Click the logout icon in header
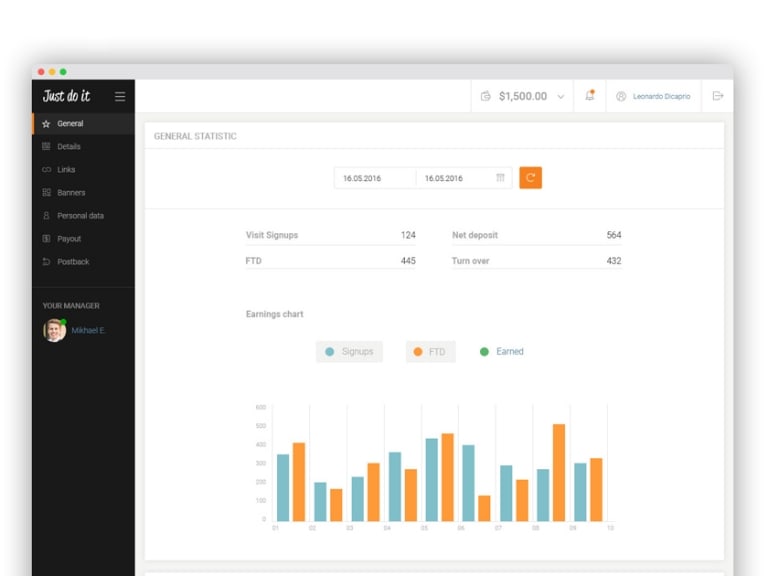This screenshot has height=576, width=768. [718, 96]
